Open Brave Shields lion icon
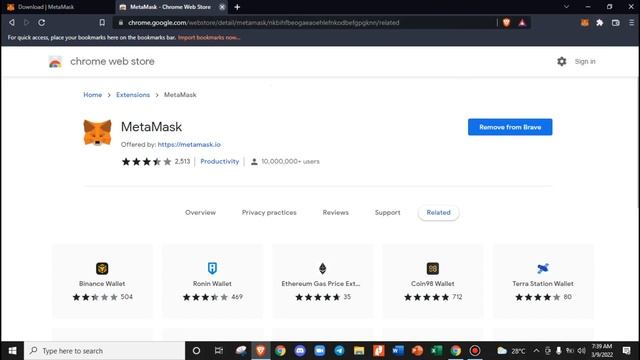 coord(507,22)
